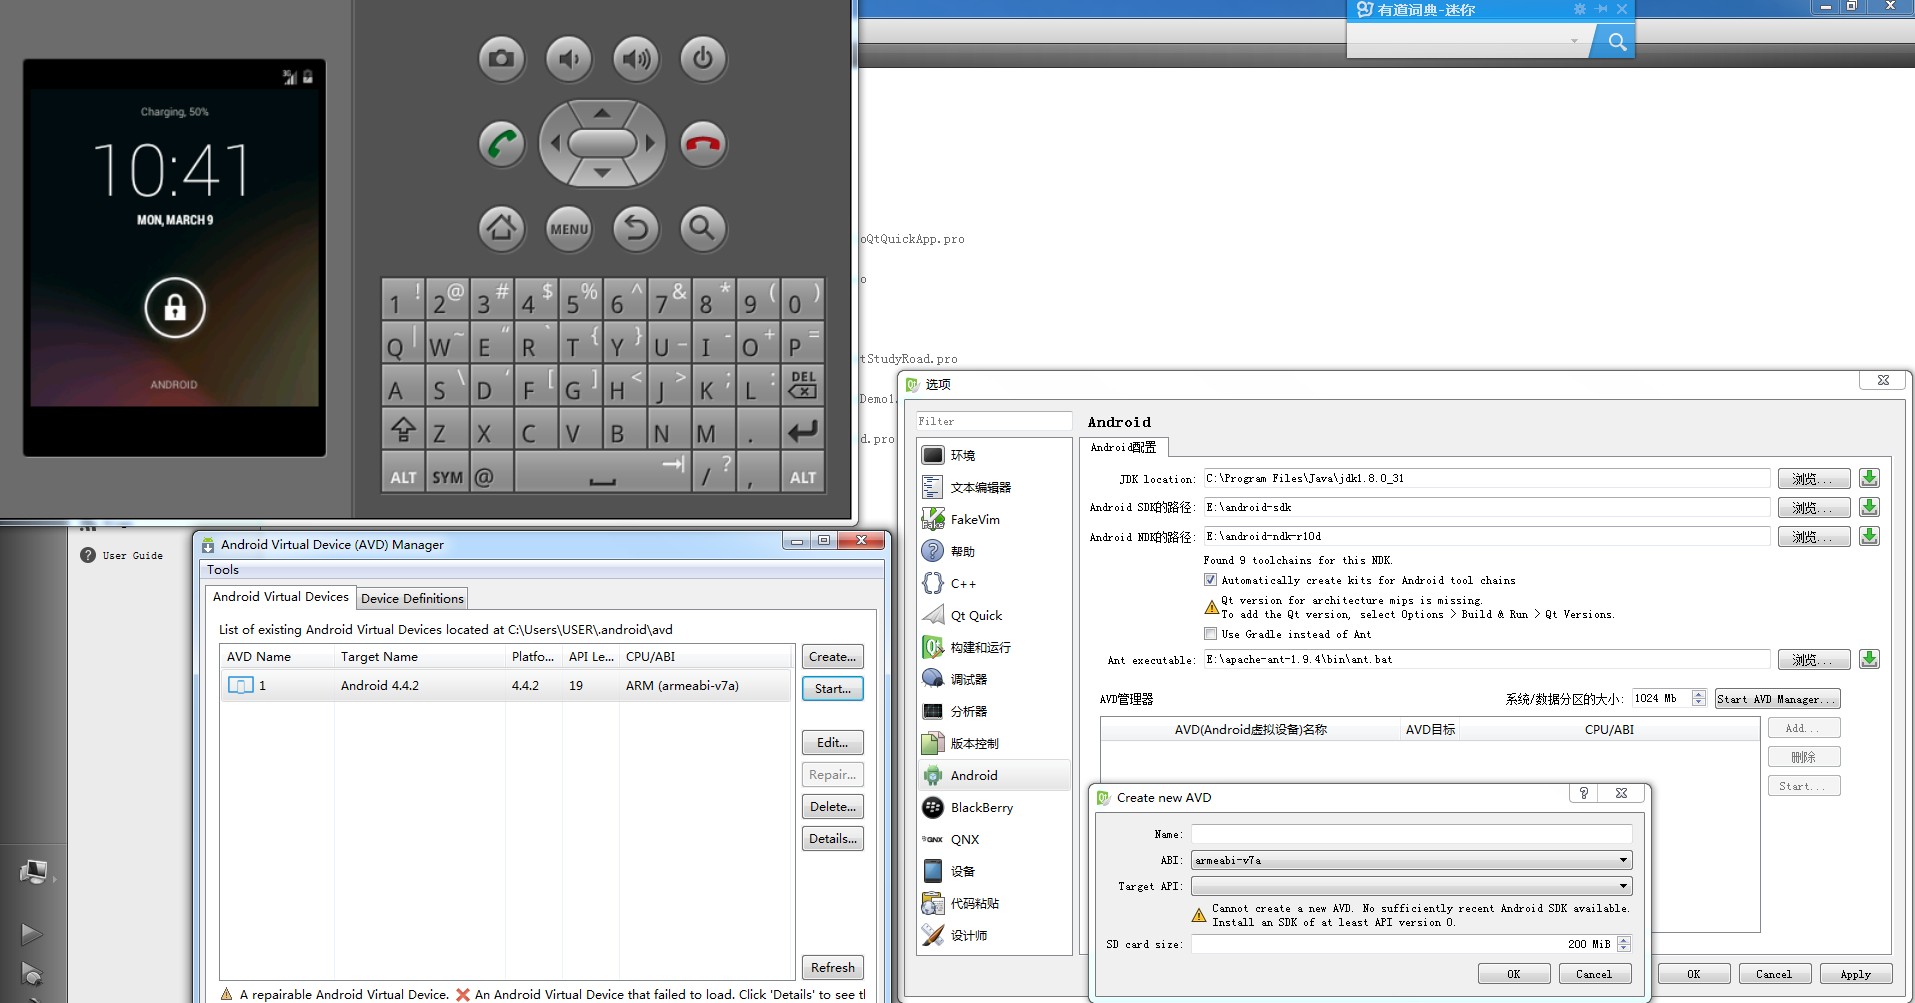This screenshot has width=1915, height=1003.
Task: Click Edit... button in AVD Manager
Action: 833,743
